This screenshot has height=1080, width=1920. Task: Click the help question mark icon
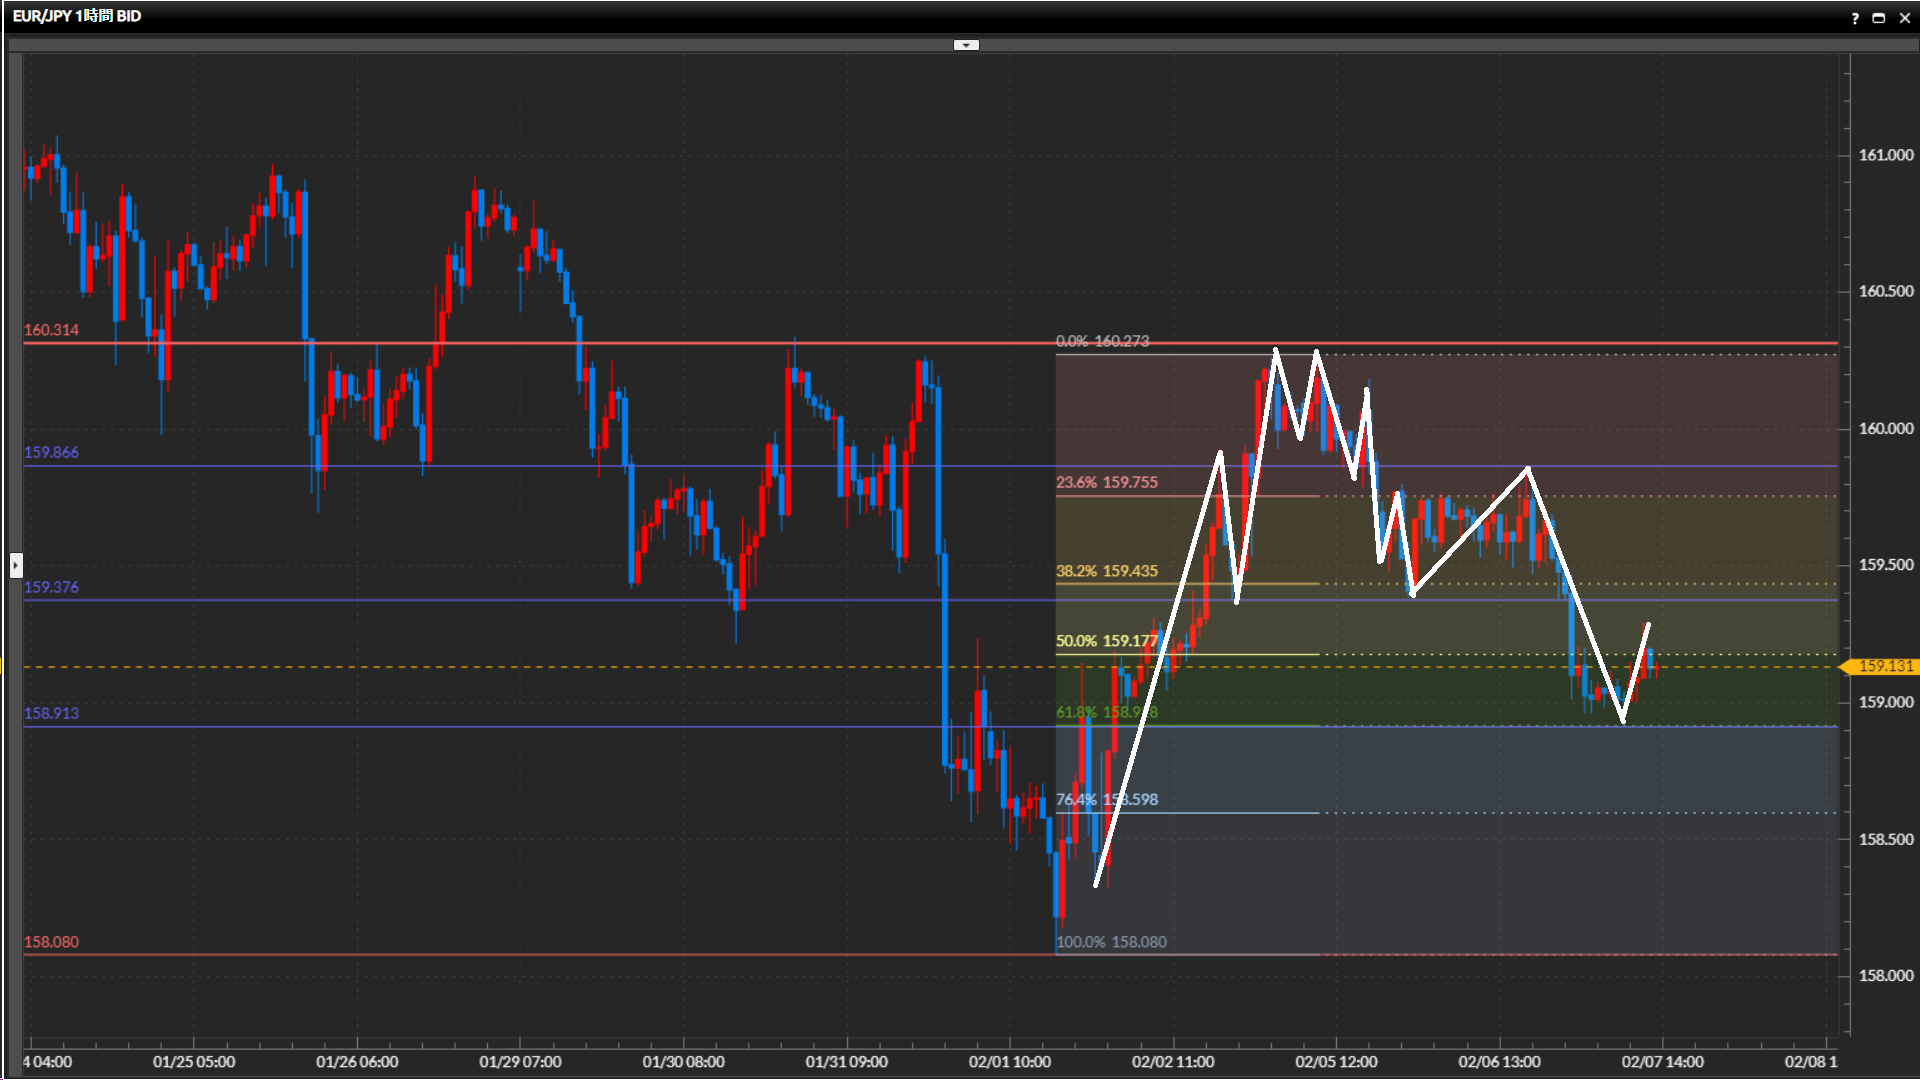(1855, 18)
